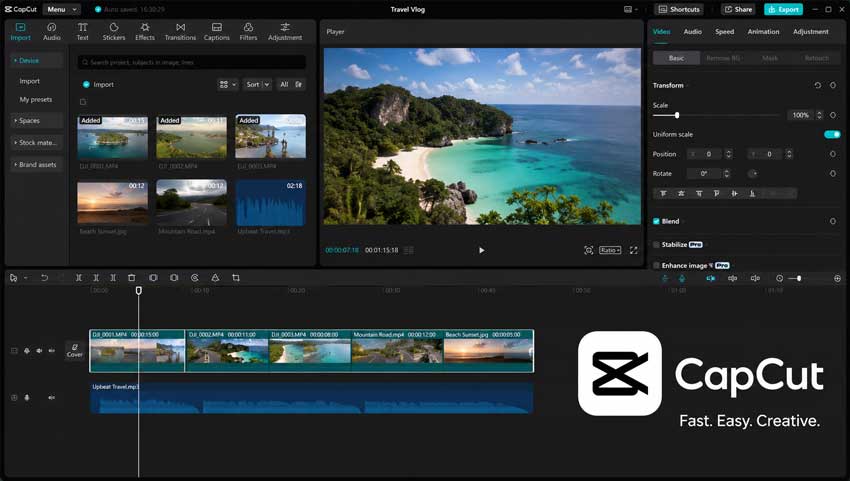Viewport: 850px width, 481px height.
Task: Enter fullscreen player view
Action: (x=633, y=250)
